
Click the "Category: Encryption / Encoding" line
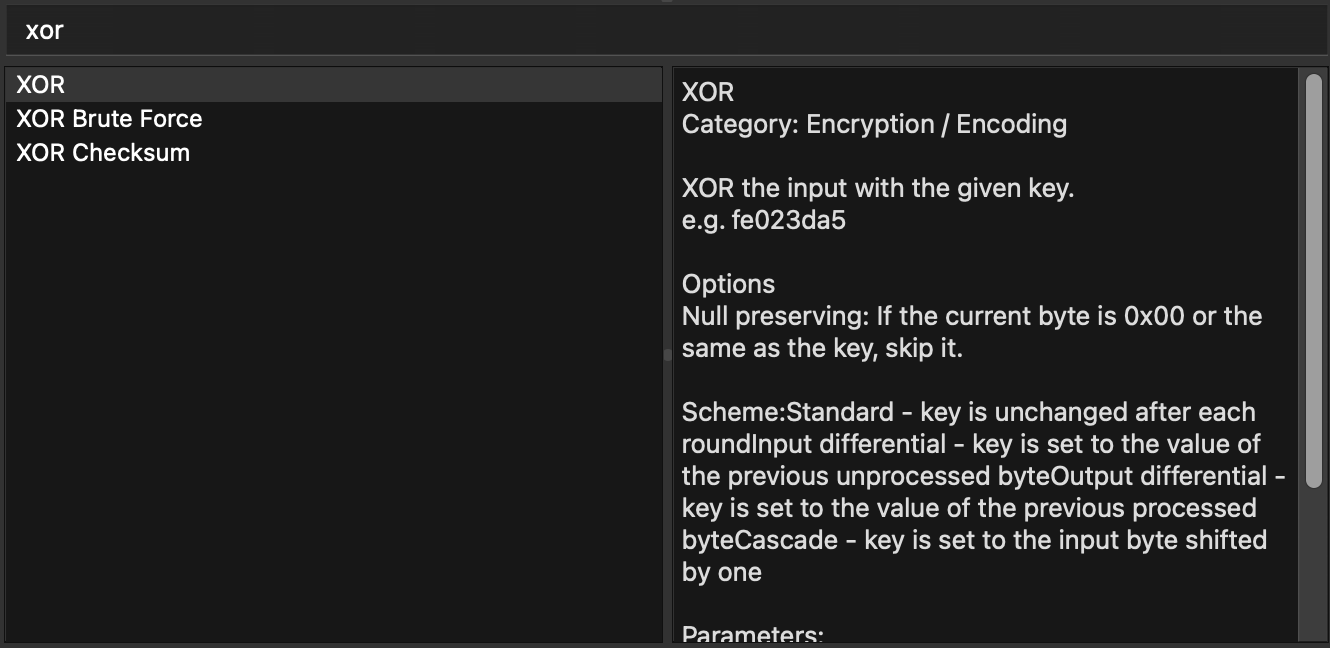(874, 125)
